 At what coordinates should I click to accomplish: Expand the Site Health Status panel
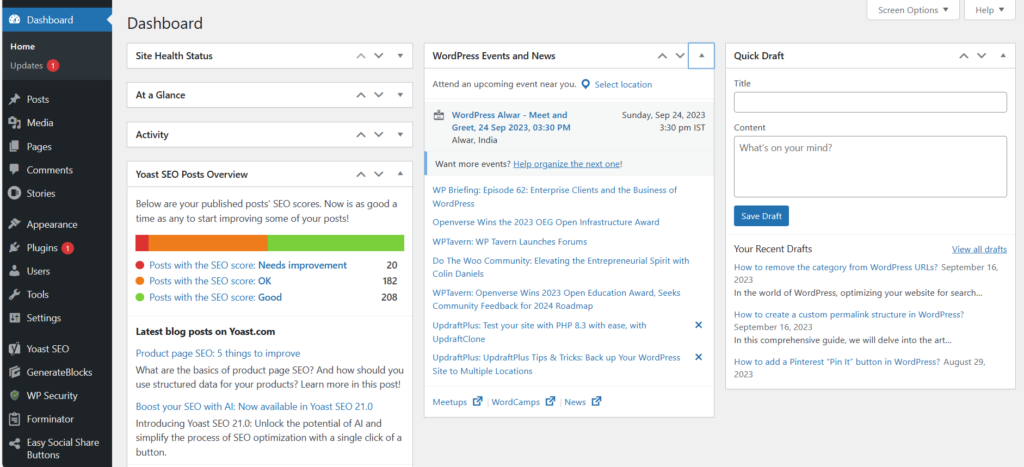click(x=400, y=56)
